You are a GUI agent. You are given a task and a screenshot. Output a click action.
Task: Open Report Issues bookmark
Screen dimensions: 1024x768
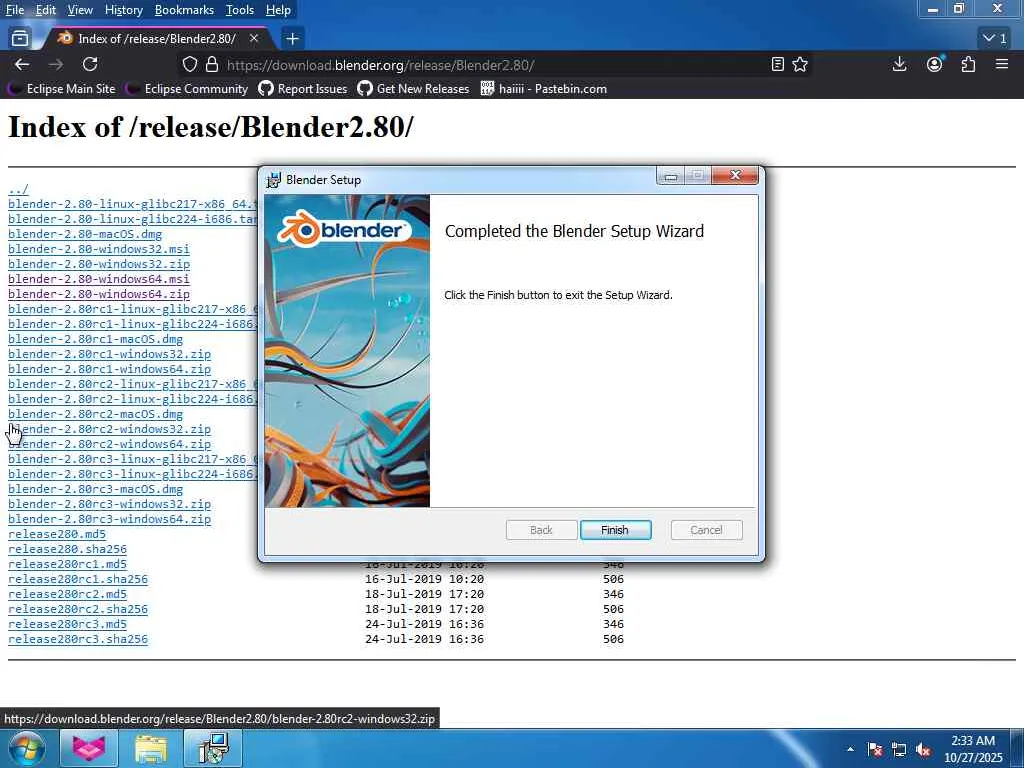tap(303, 89)
